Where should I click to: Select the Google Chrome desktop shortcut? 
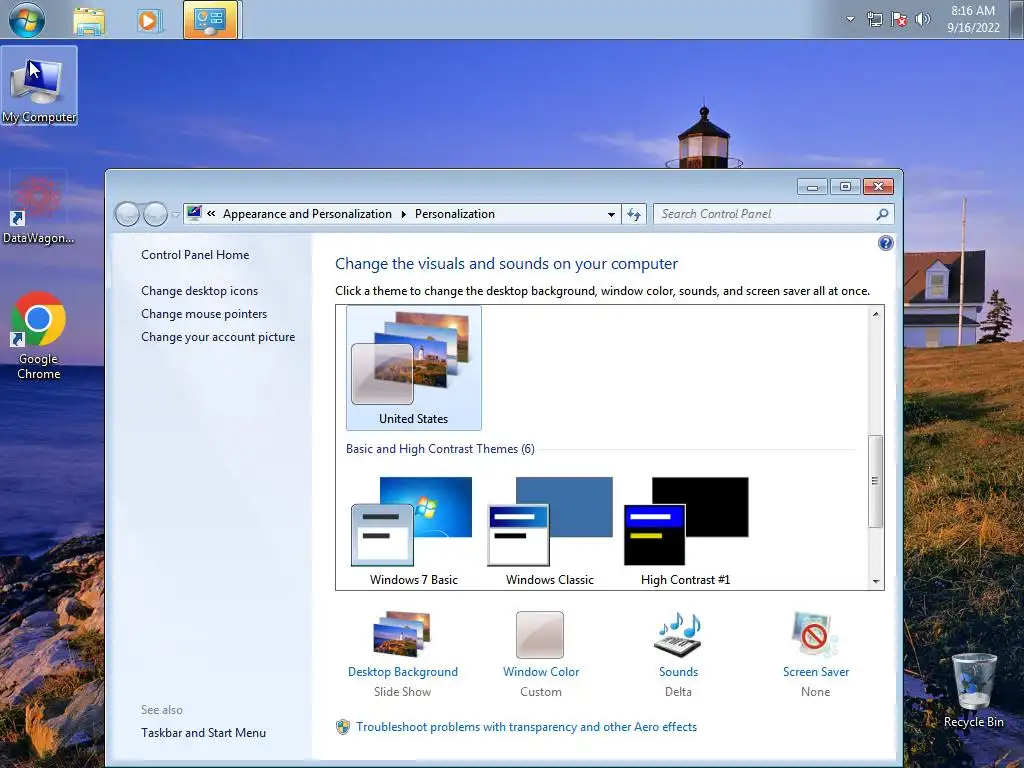39,335
